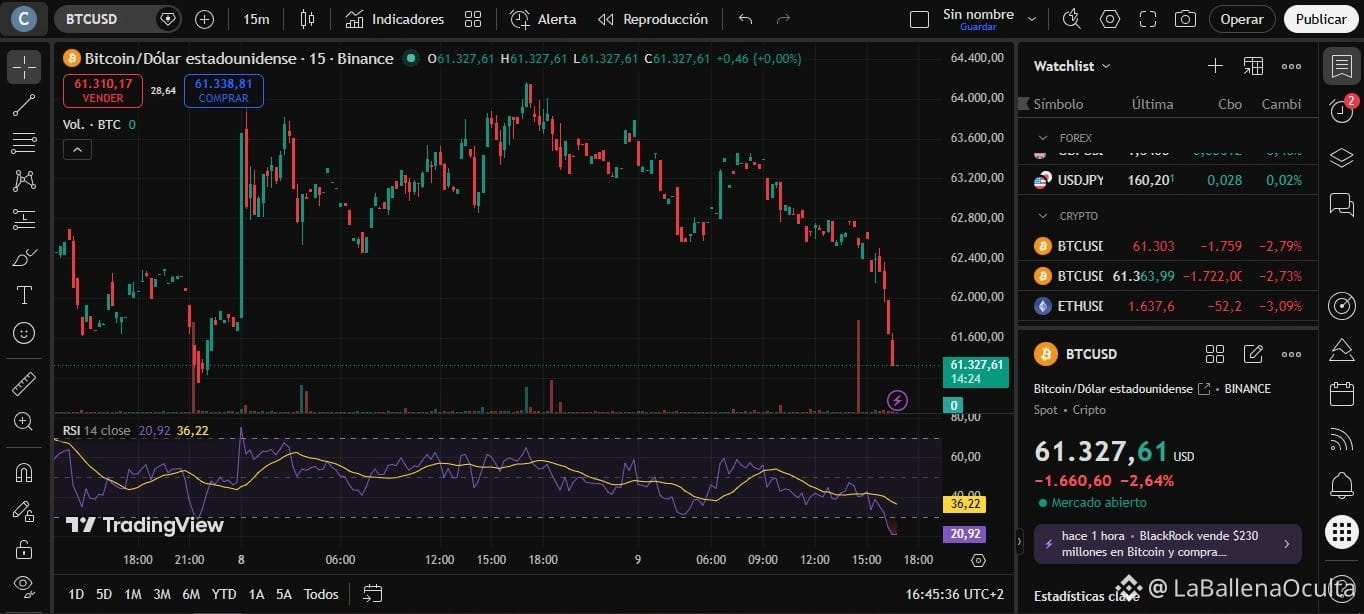Select the trend line drawing tool
Image resolution: width=1364 pixels, height=614 pixels.
pos(24,105)
